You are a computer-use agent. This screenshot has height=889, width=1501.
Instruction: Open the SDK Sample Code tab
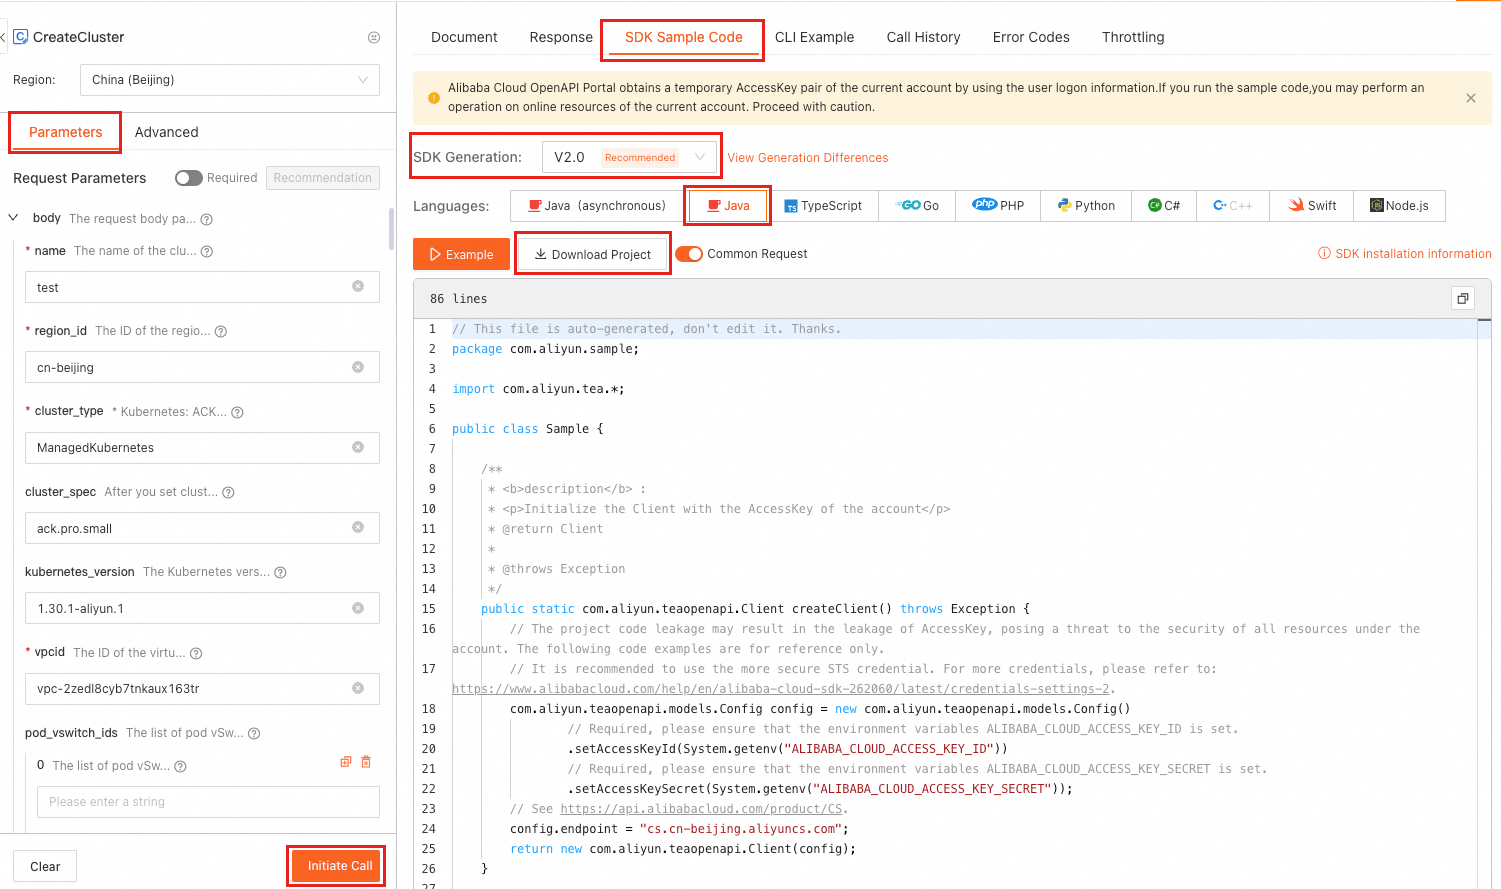(x=684, y=37)
